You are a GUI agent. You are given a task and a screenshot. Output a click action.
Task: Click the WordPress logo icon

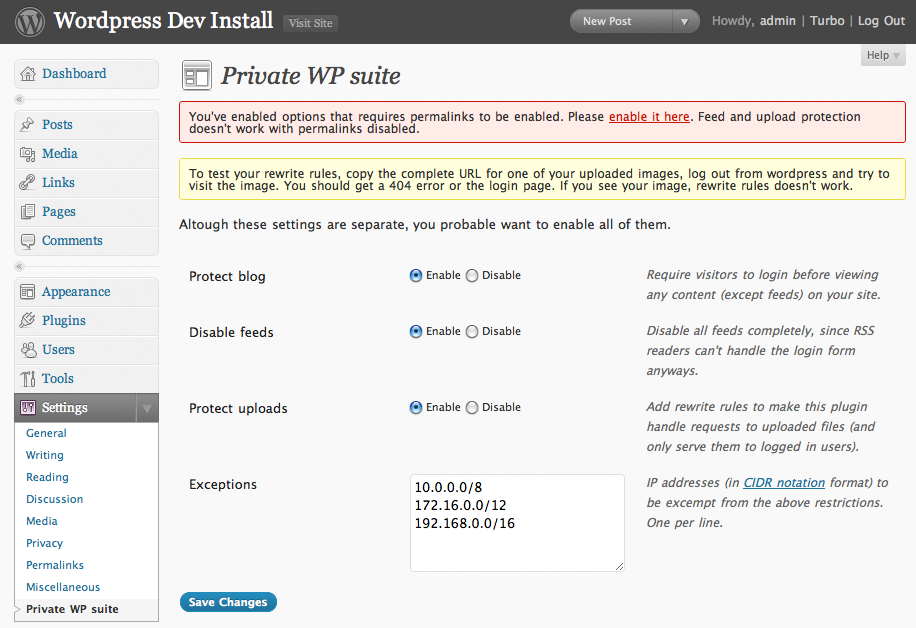coord(29,21)
